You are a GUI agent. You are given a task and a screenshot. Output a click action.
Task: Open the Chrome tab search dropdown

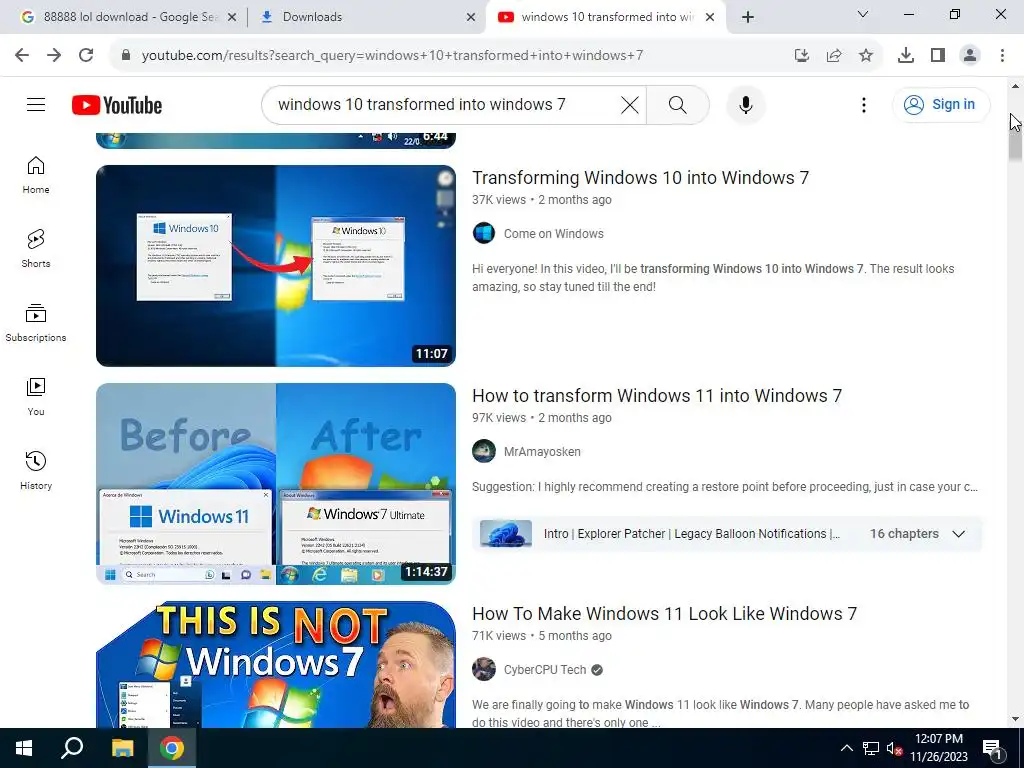862,15
